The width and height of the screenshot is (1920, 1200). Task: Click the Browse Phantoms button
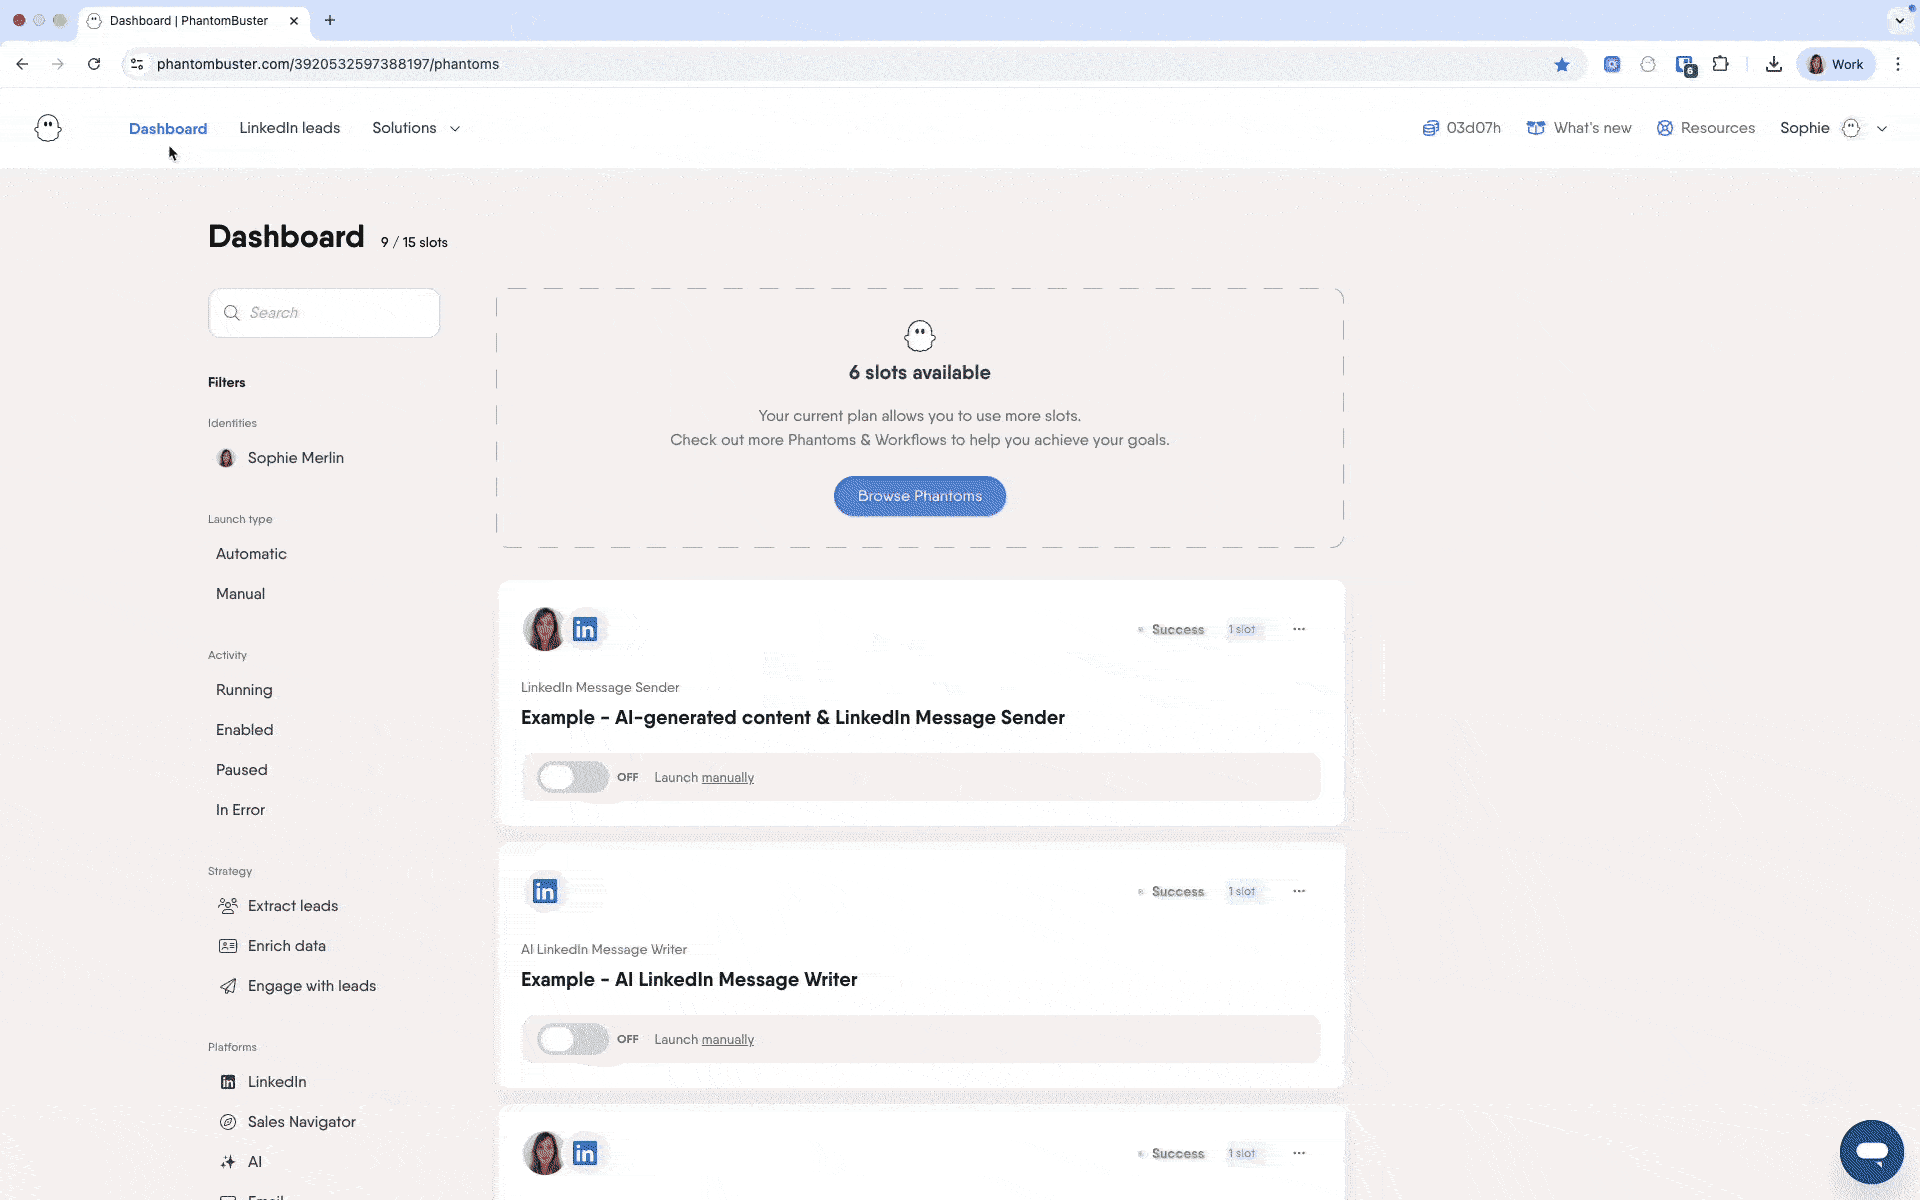(x=920, y=496)
